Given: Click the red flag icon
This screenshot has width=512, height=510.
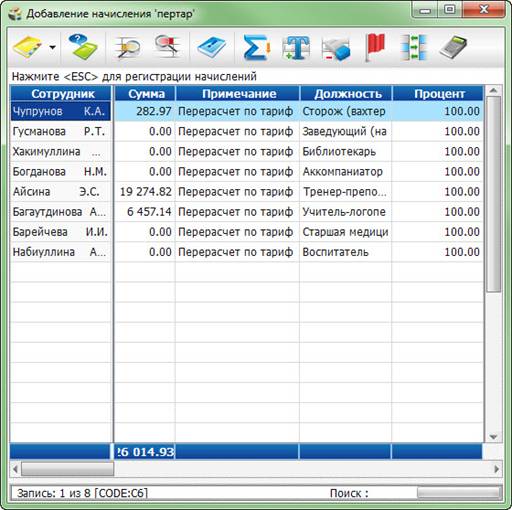Looking at the screenshot, I should (x=375, y=47).
